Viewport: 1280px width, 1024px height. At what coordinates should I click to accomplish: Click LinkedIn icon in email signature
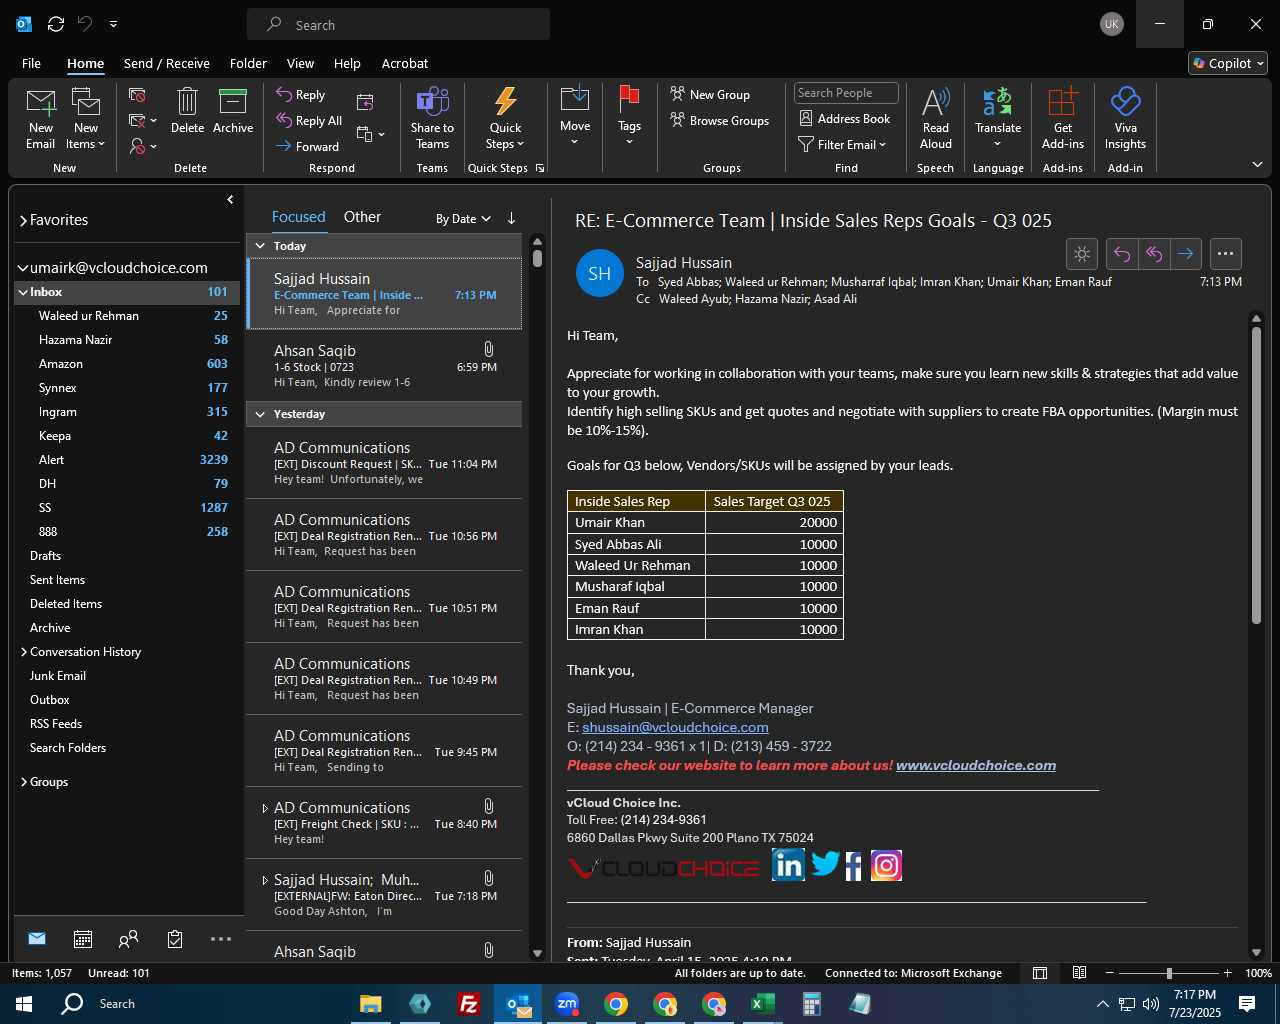(x=788, y=865)
